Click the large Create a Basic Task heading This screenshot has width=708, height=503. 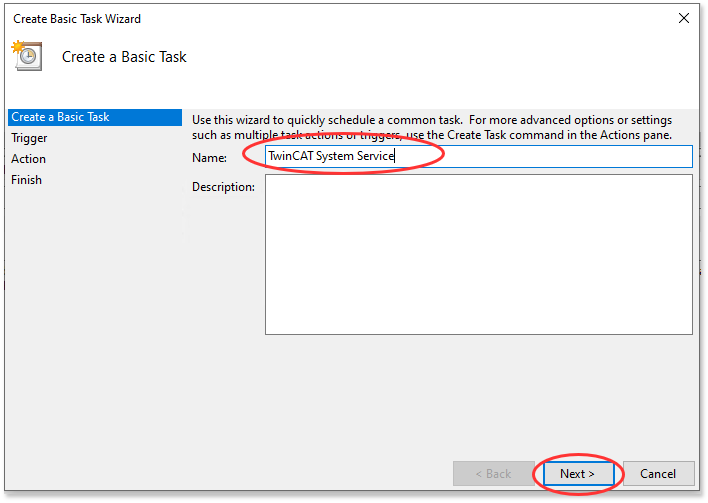click(124, 57)
